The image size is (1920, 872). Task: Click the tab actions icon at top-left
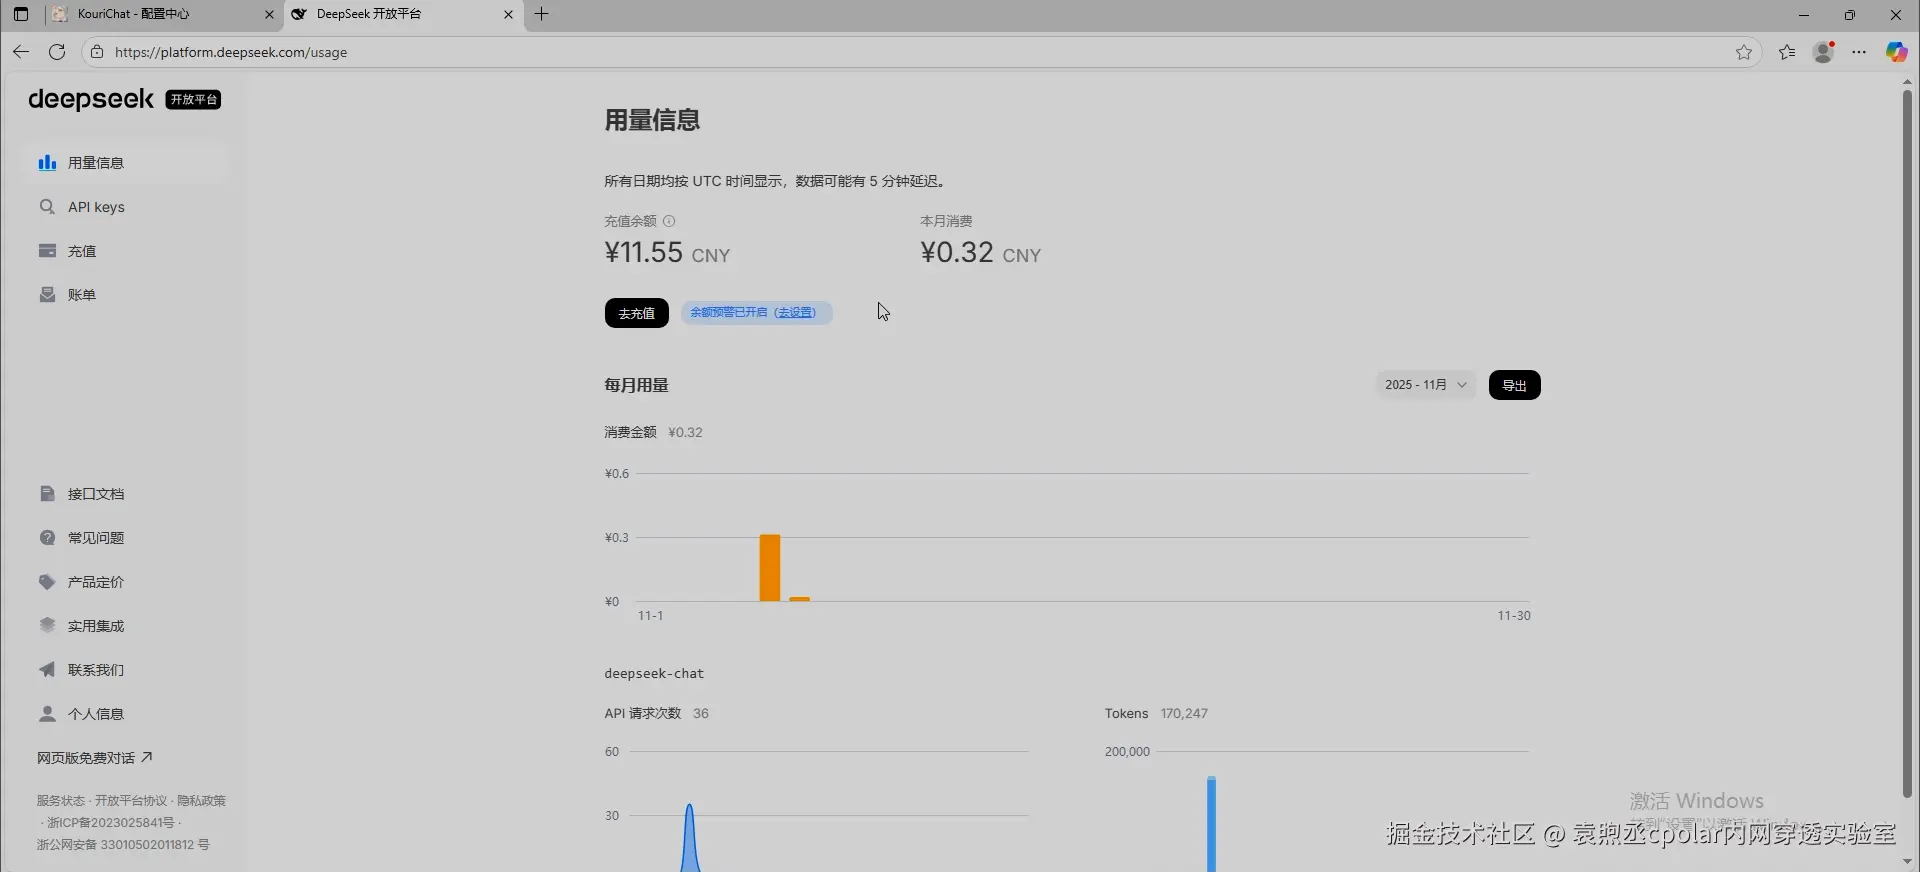coord(21,14)
